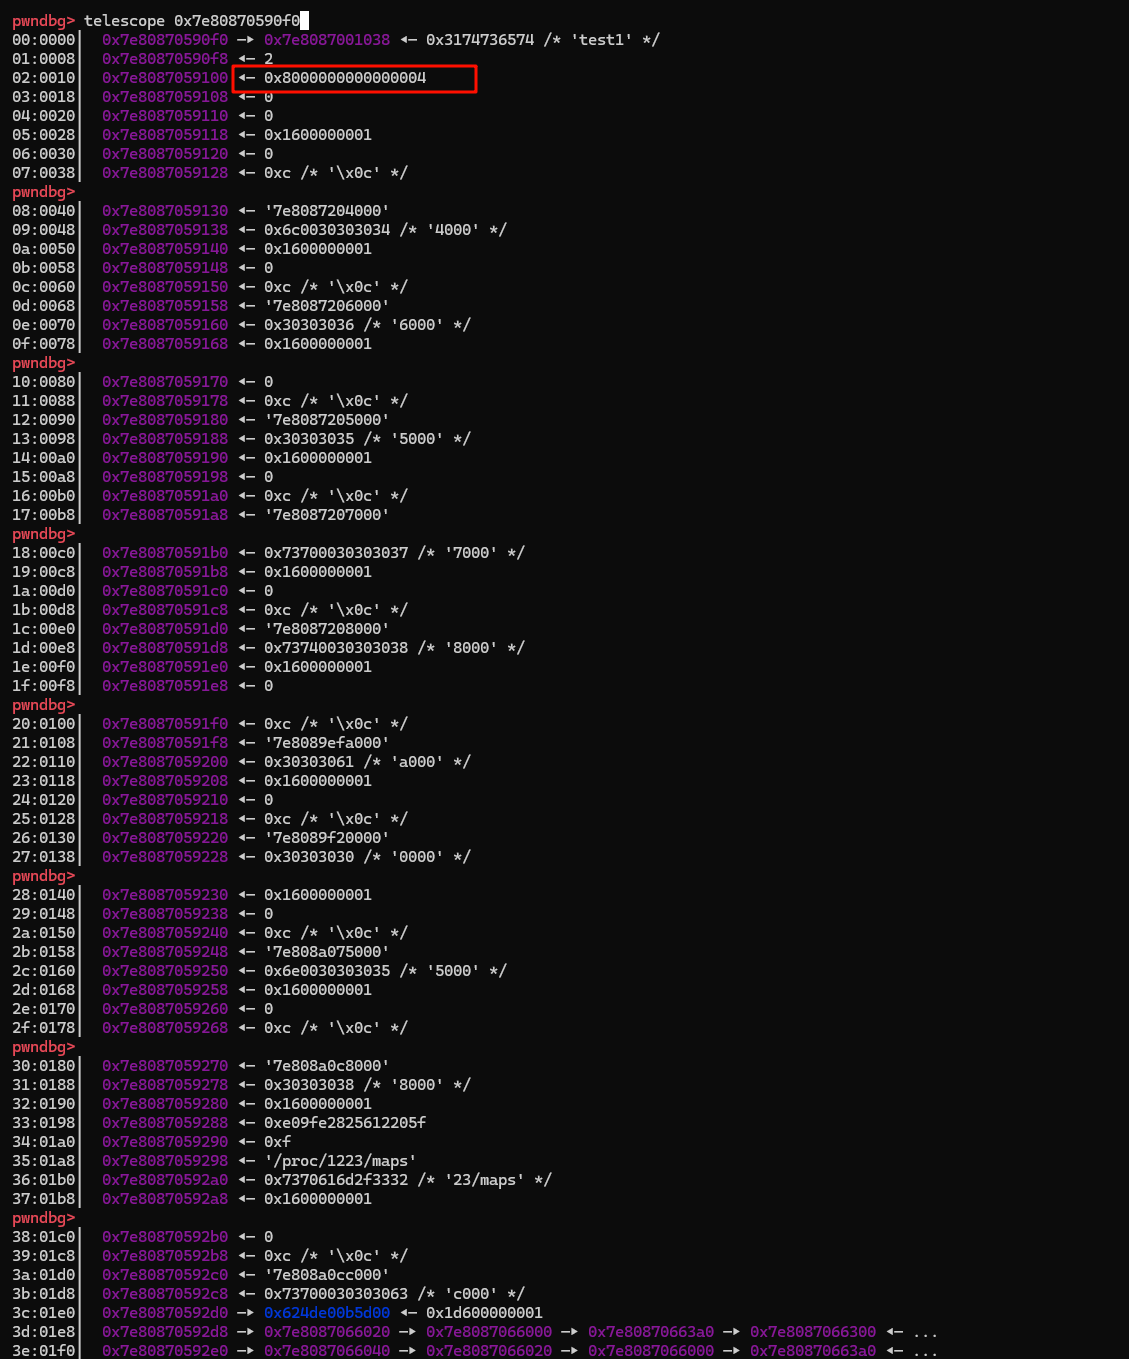The width and height of the screenshot is (1129, 1359).
Task: Select the string '7e8087204000'
Action: [x=327, y=211]
